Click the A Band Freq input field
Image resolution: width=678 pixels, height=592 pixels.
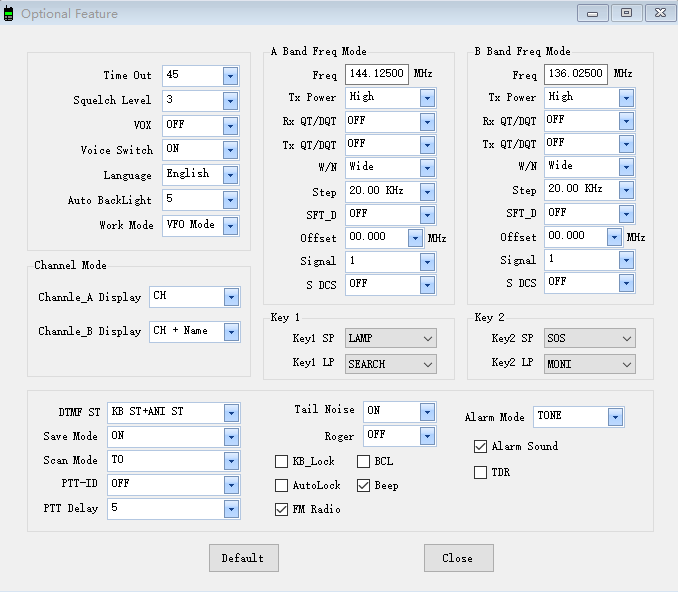(377, 75)
